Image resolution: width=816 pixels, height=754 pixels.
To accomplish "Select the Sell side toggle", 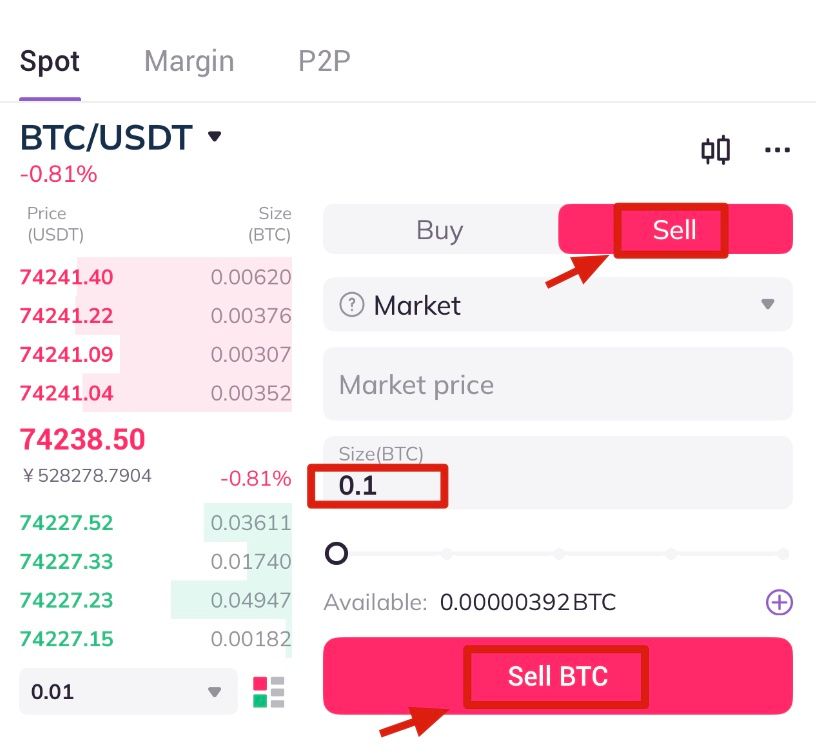I will [x=674, y=230].
